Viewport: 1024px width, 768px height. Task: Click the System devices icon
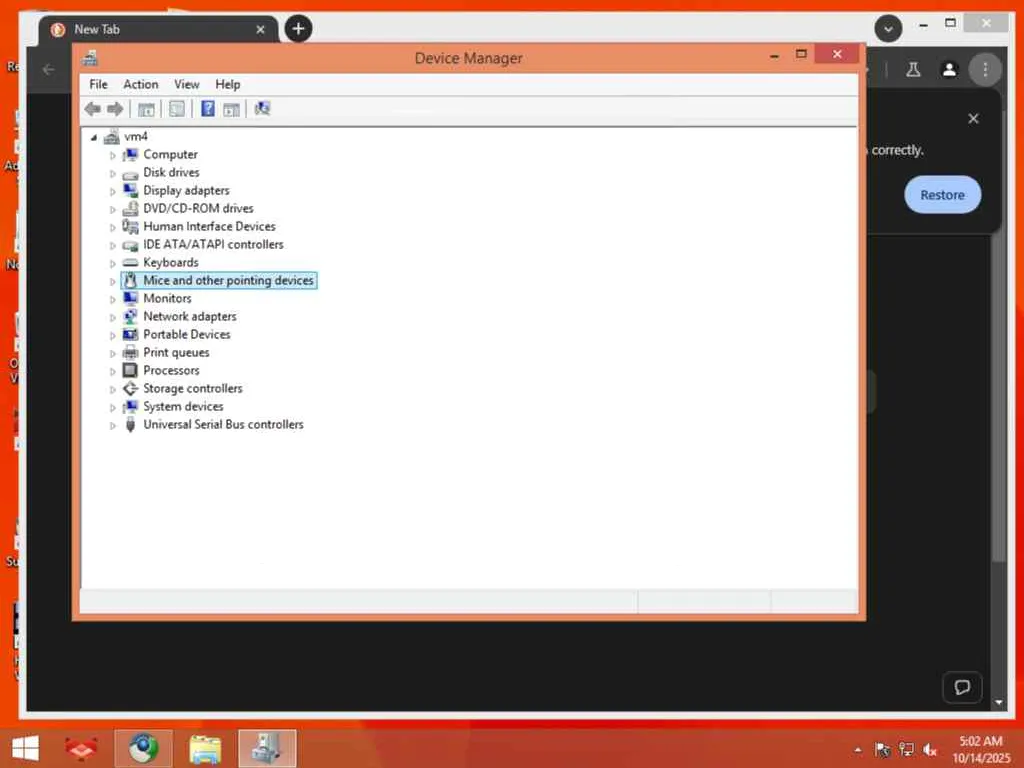tap(131, 406)
